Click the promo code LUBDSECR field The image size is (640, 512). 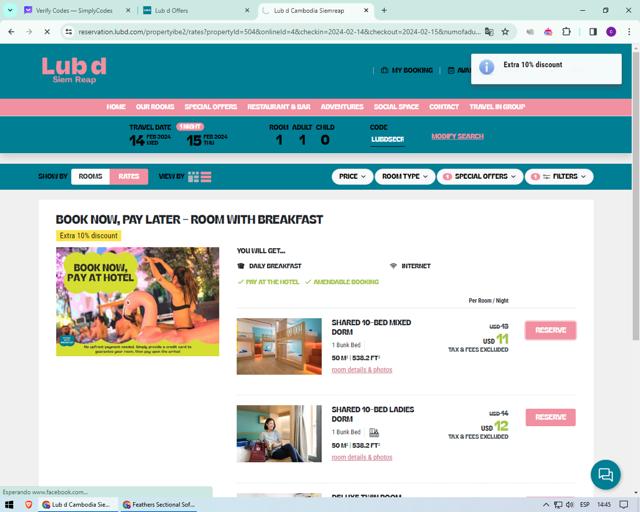pyautogui.click(x=388, y=140)
